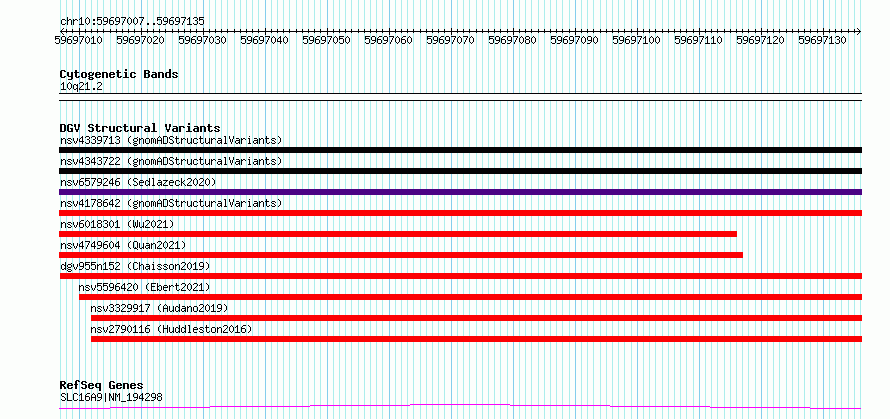Select the red bar under dgv955n152
890x419 pixels.
click(460, 276)
